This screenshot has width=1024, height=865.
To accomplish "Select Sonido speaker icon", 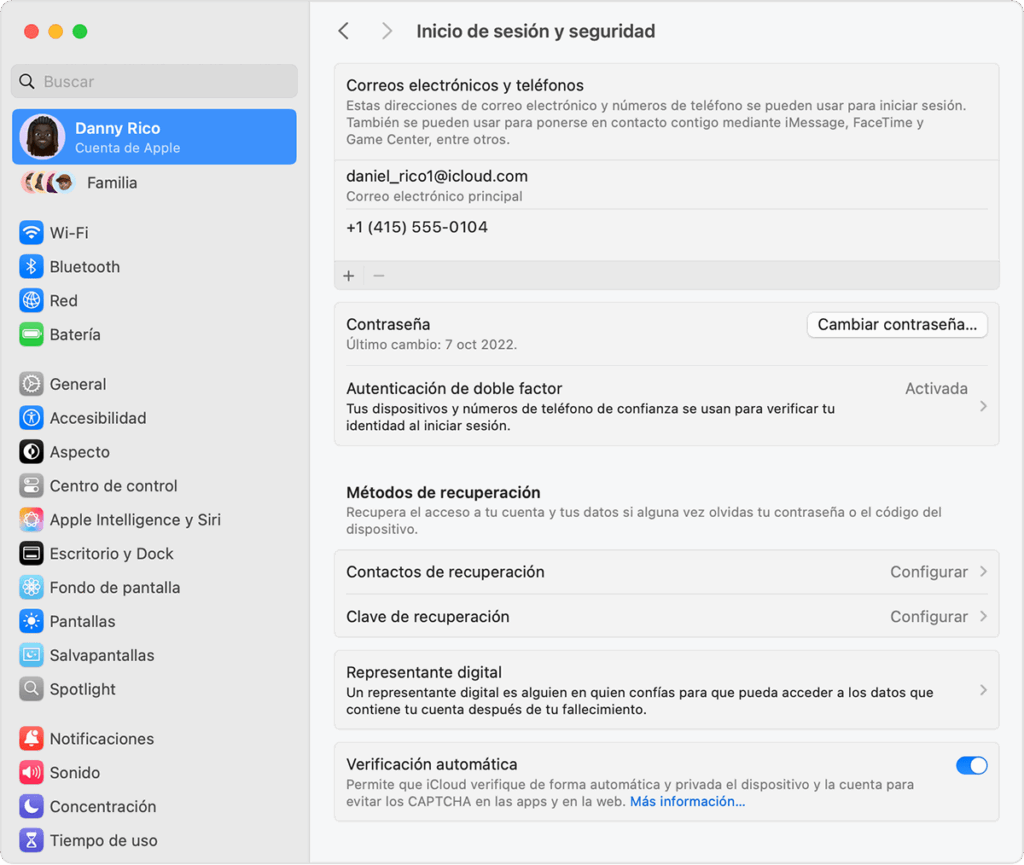I will pyautogui.click(x=31, y=772).
